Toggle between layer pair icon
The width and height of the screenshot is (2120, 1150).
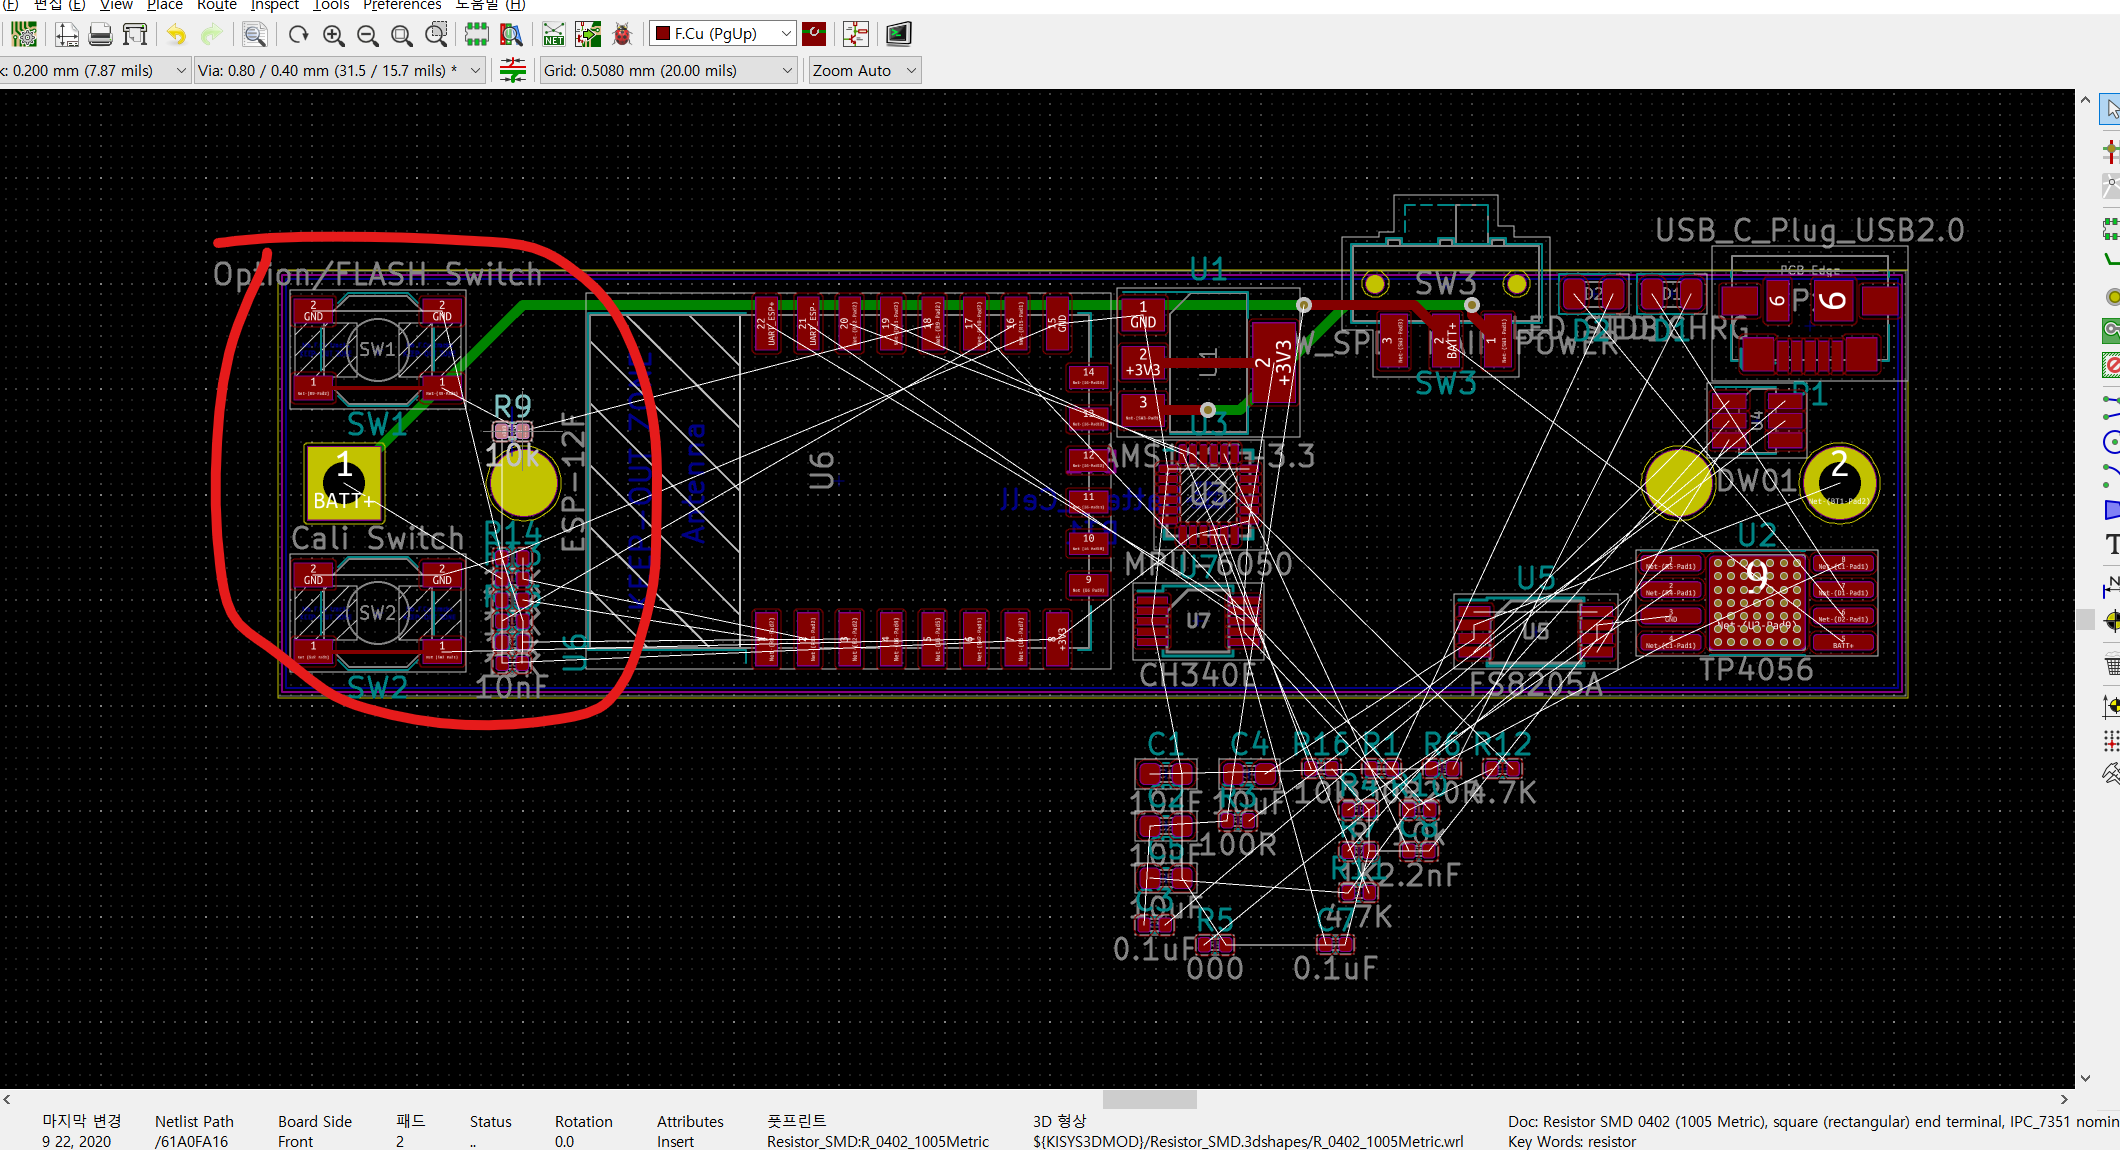pos(814,34)
